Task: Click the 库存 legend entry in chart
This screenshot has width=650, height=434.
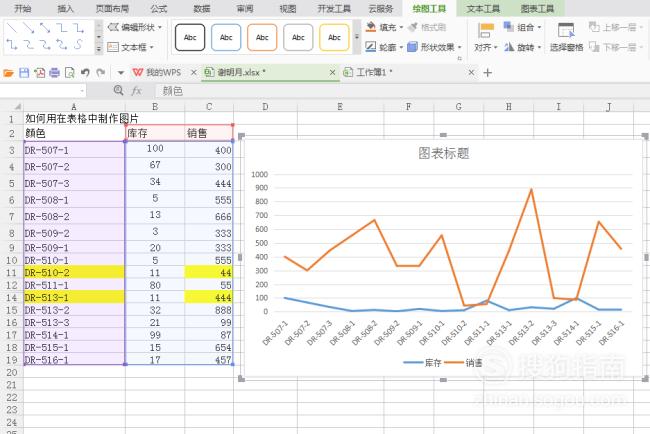Action: pos(422,363)
